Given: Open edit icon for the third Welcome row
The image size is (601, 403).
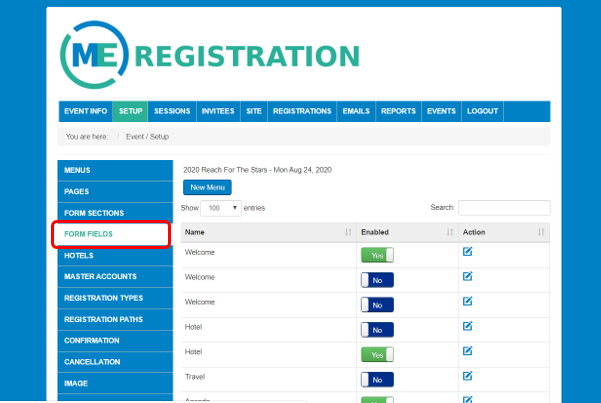Looking at the screenshot, I should pos(468,302).
